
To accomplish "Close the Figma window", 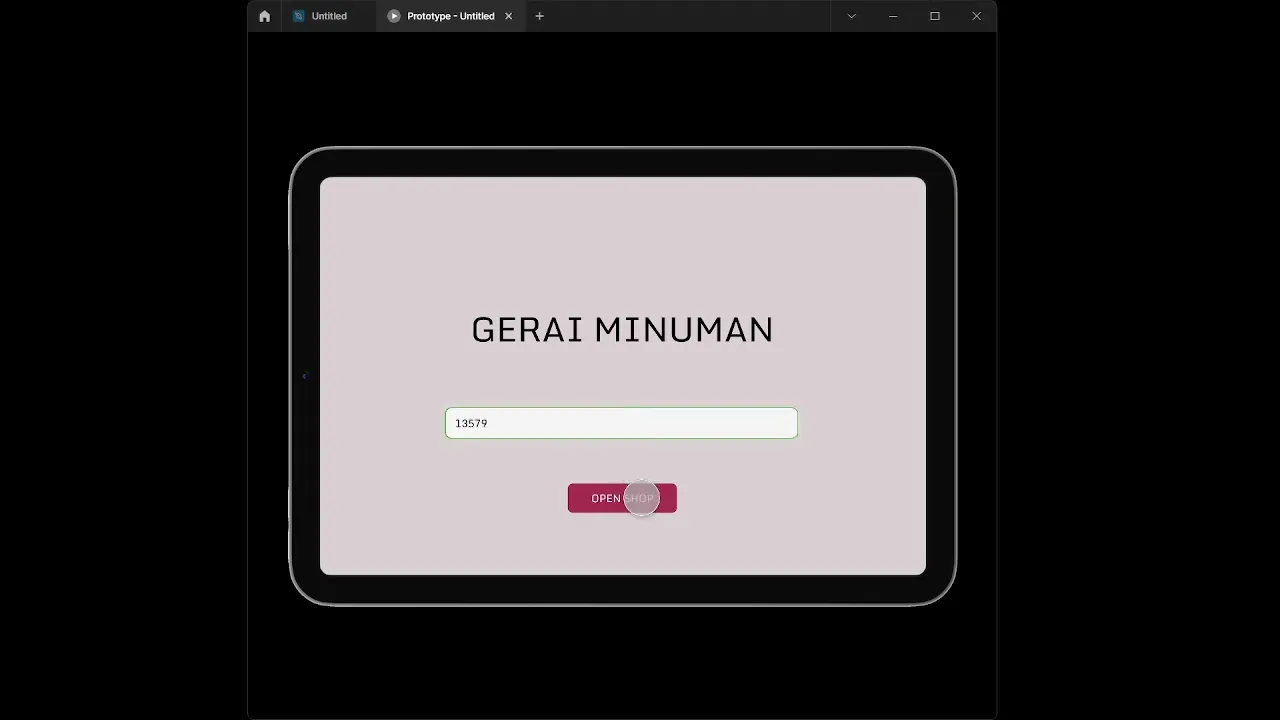I will point(976,16).
